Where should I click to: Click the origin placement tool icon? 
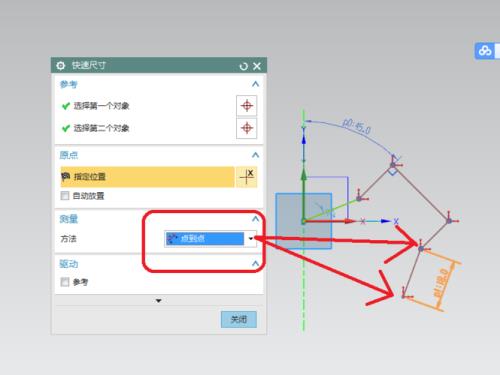(247, 177)
